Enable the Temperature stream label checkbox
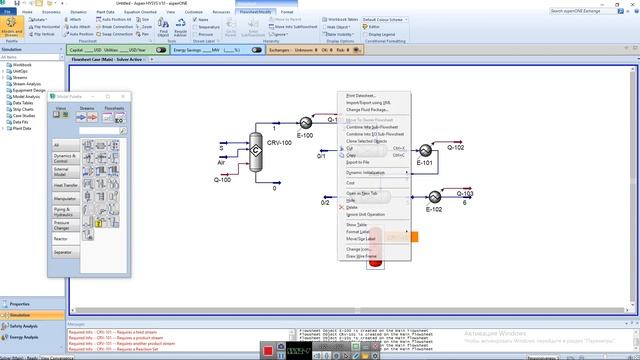640x360 pixels. tap(195, 27)
